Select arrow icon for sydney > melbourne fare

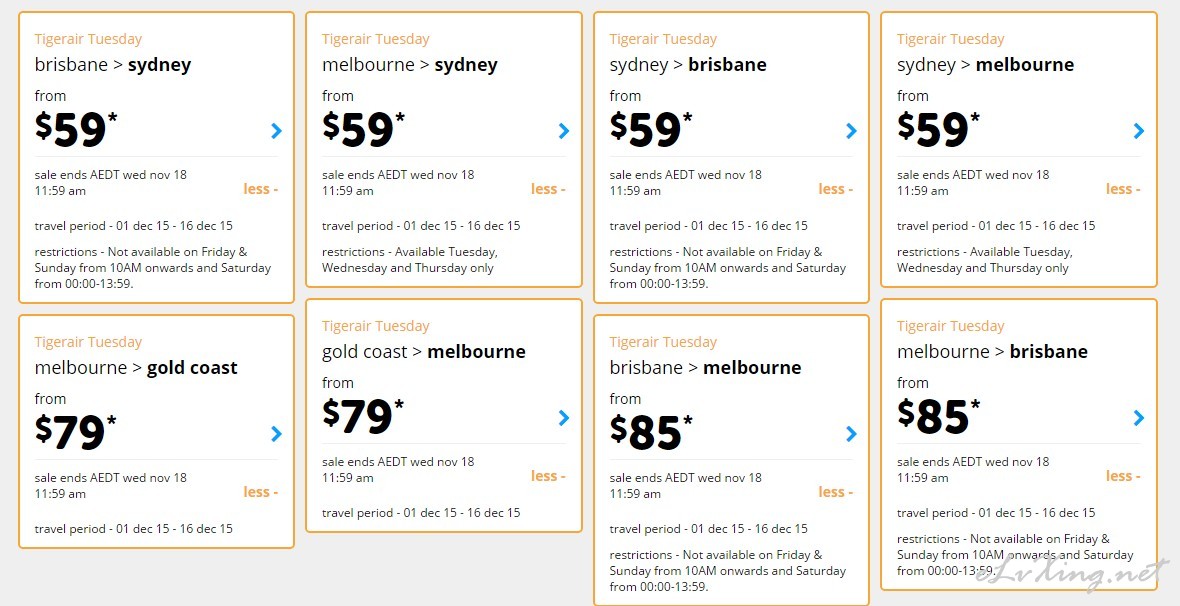coord(1139,131)
